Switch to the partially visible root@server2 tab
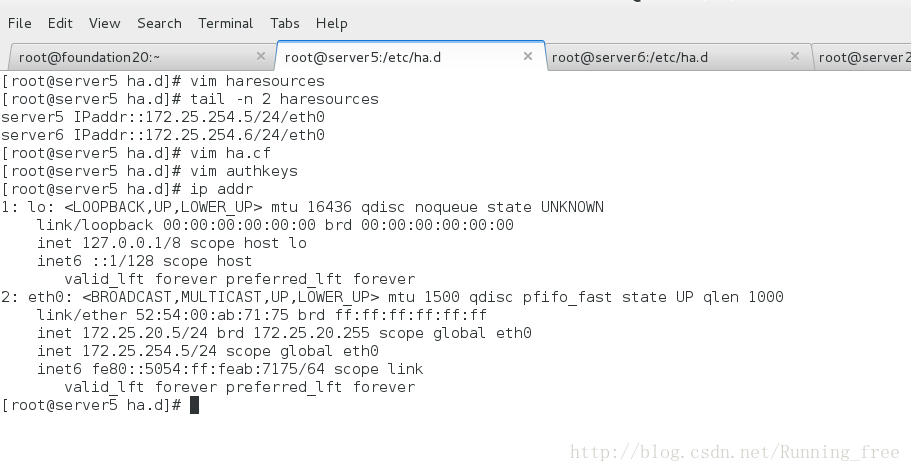 863,57
